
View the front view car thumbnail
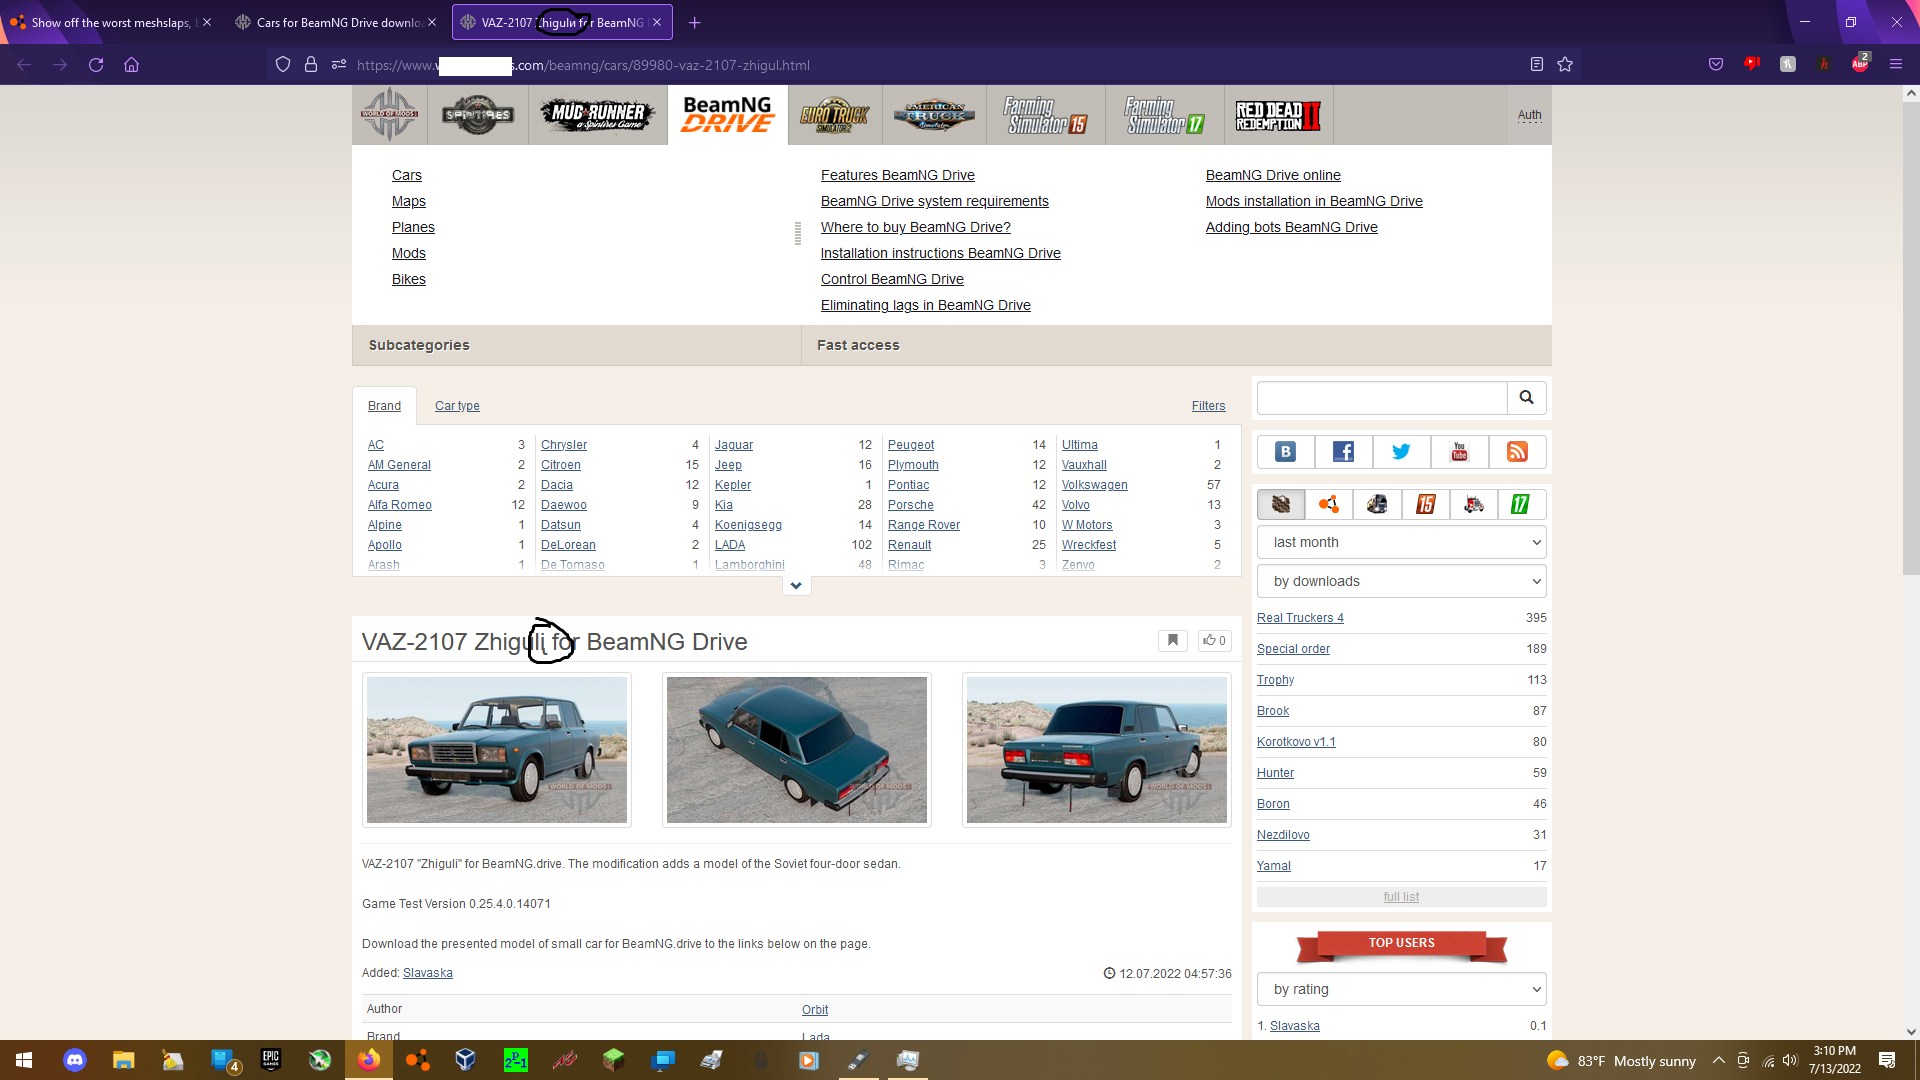click(497, 750)
